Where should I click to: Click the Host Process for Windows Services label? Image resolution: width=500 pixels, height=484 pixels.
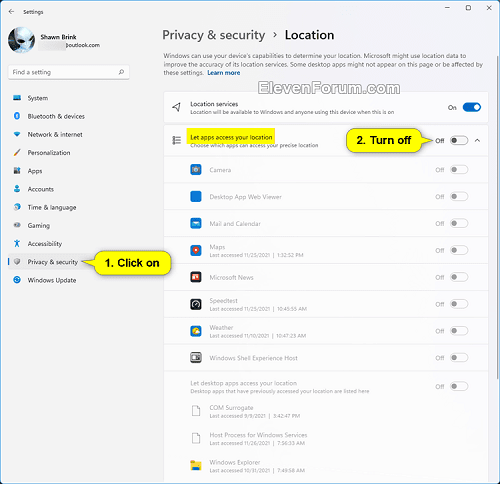click(258, 435)
